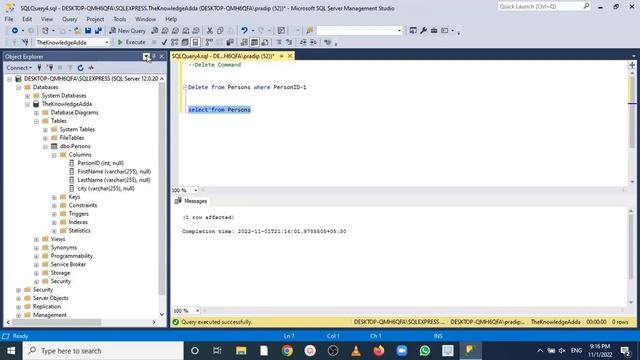Click the Toolbox icon in toolbar
The height and width of the screenshot is (360, 640).
(434, 31)
